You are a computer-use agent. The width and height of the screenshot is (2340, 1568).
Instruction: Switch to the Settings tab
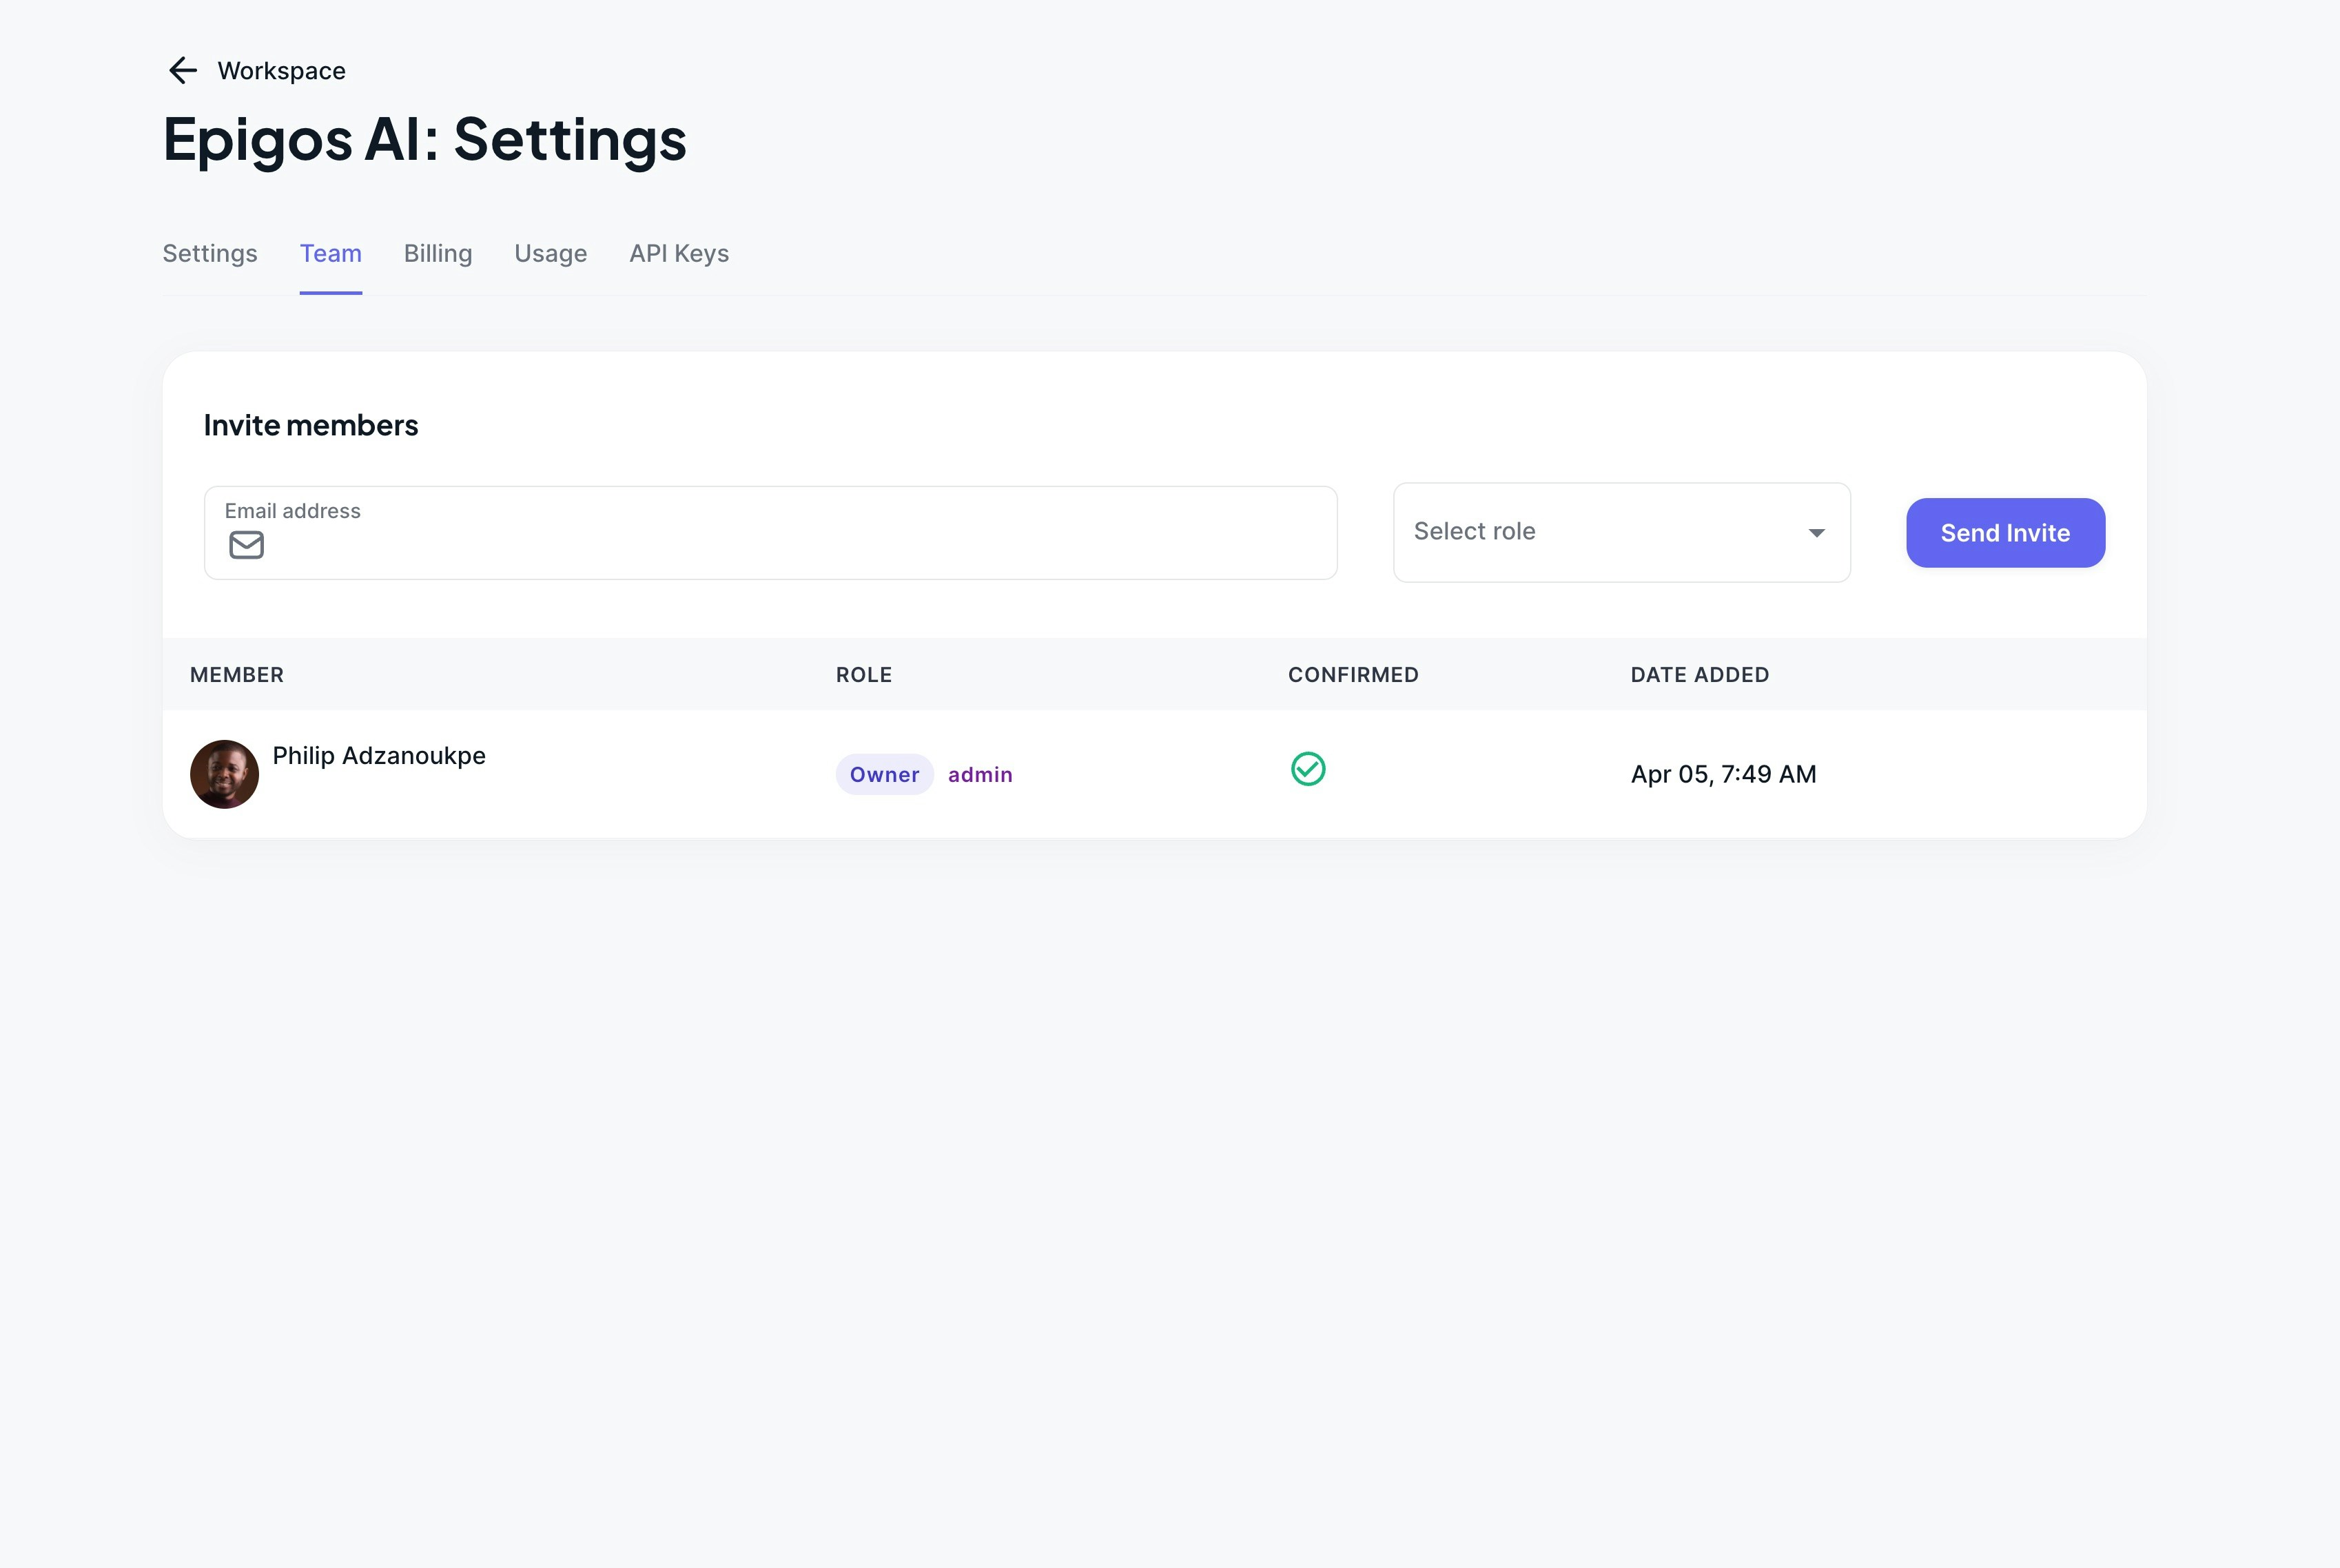(x=209, y=253)
